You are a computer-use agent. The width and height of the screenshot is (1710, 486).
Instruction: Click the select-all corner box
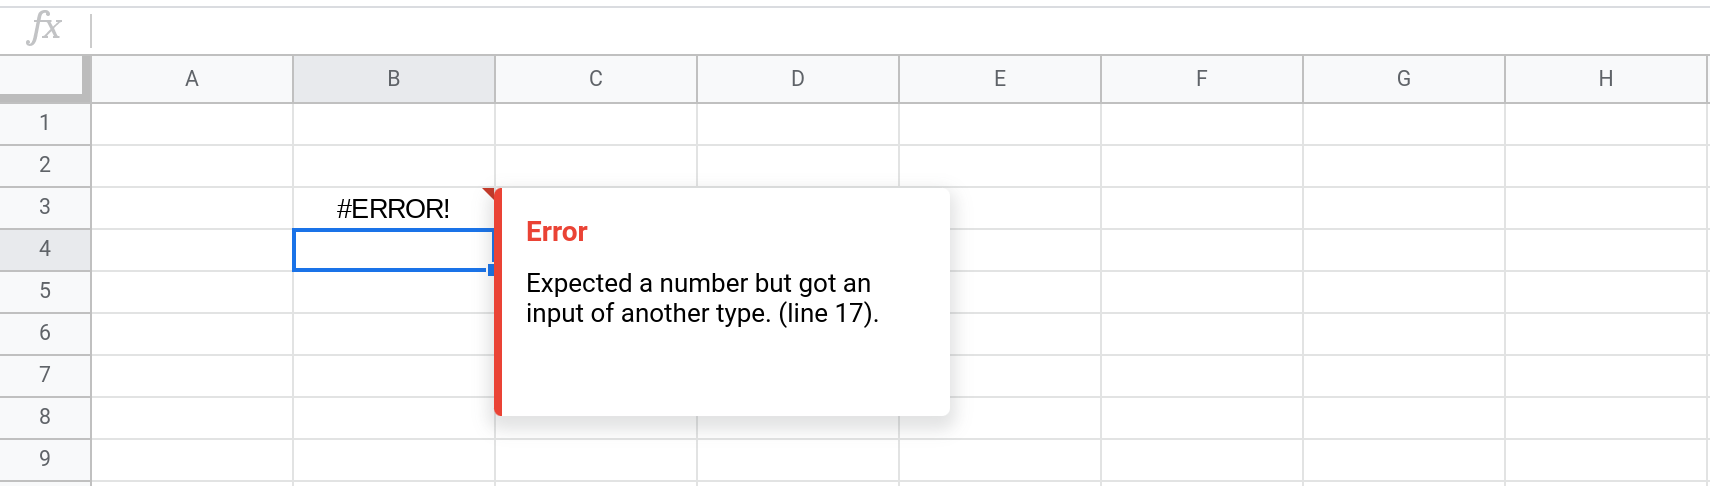point(44,79)
